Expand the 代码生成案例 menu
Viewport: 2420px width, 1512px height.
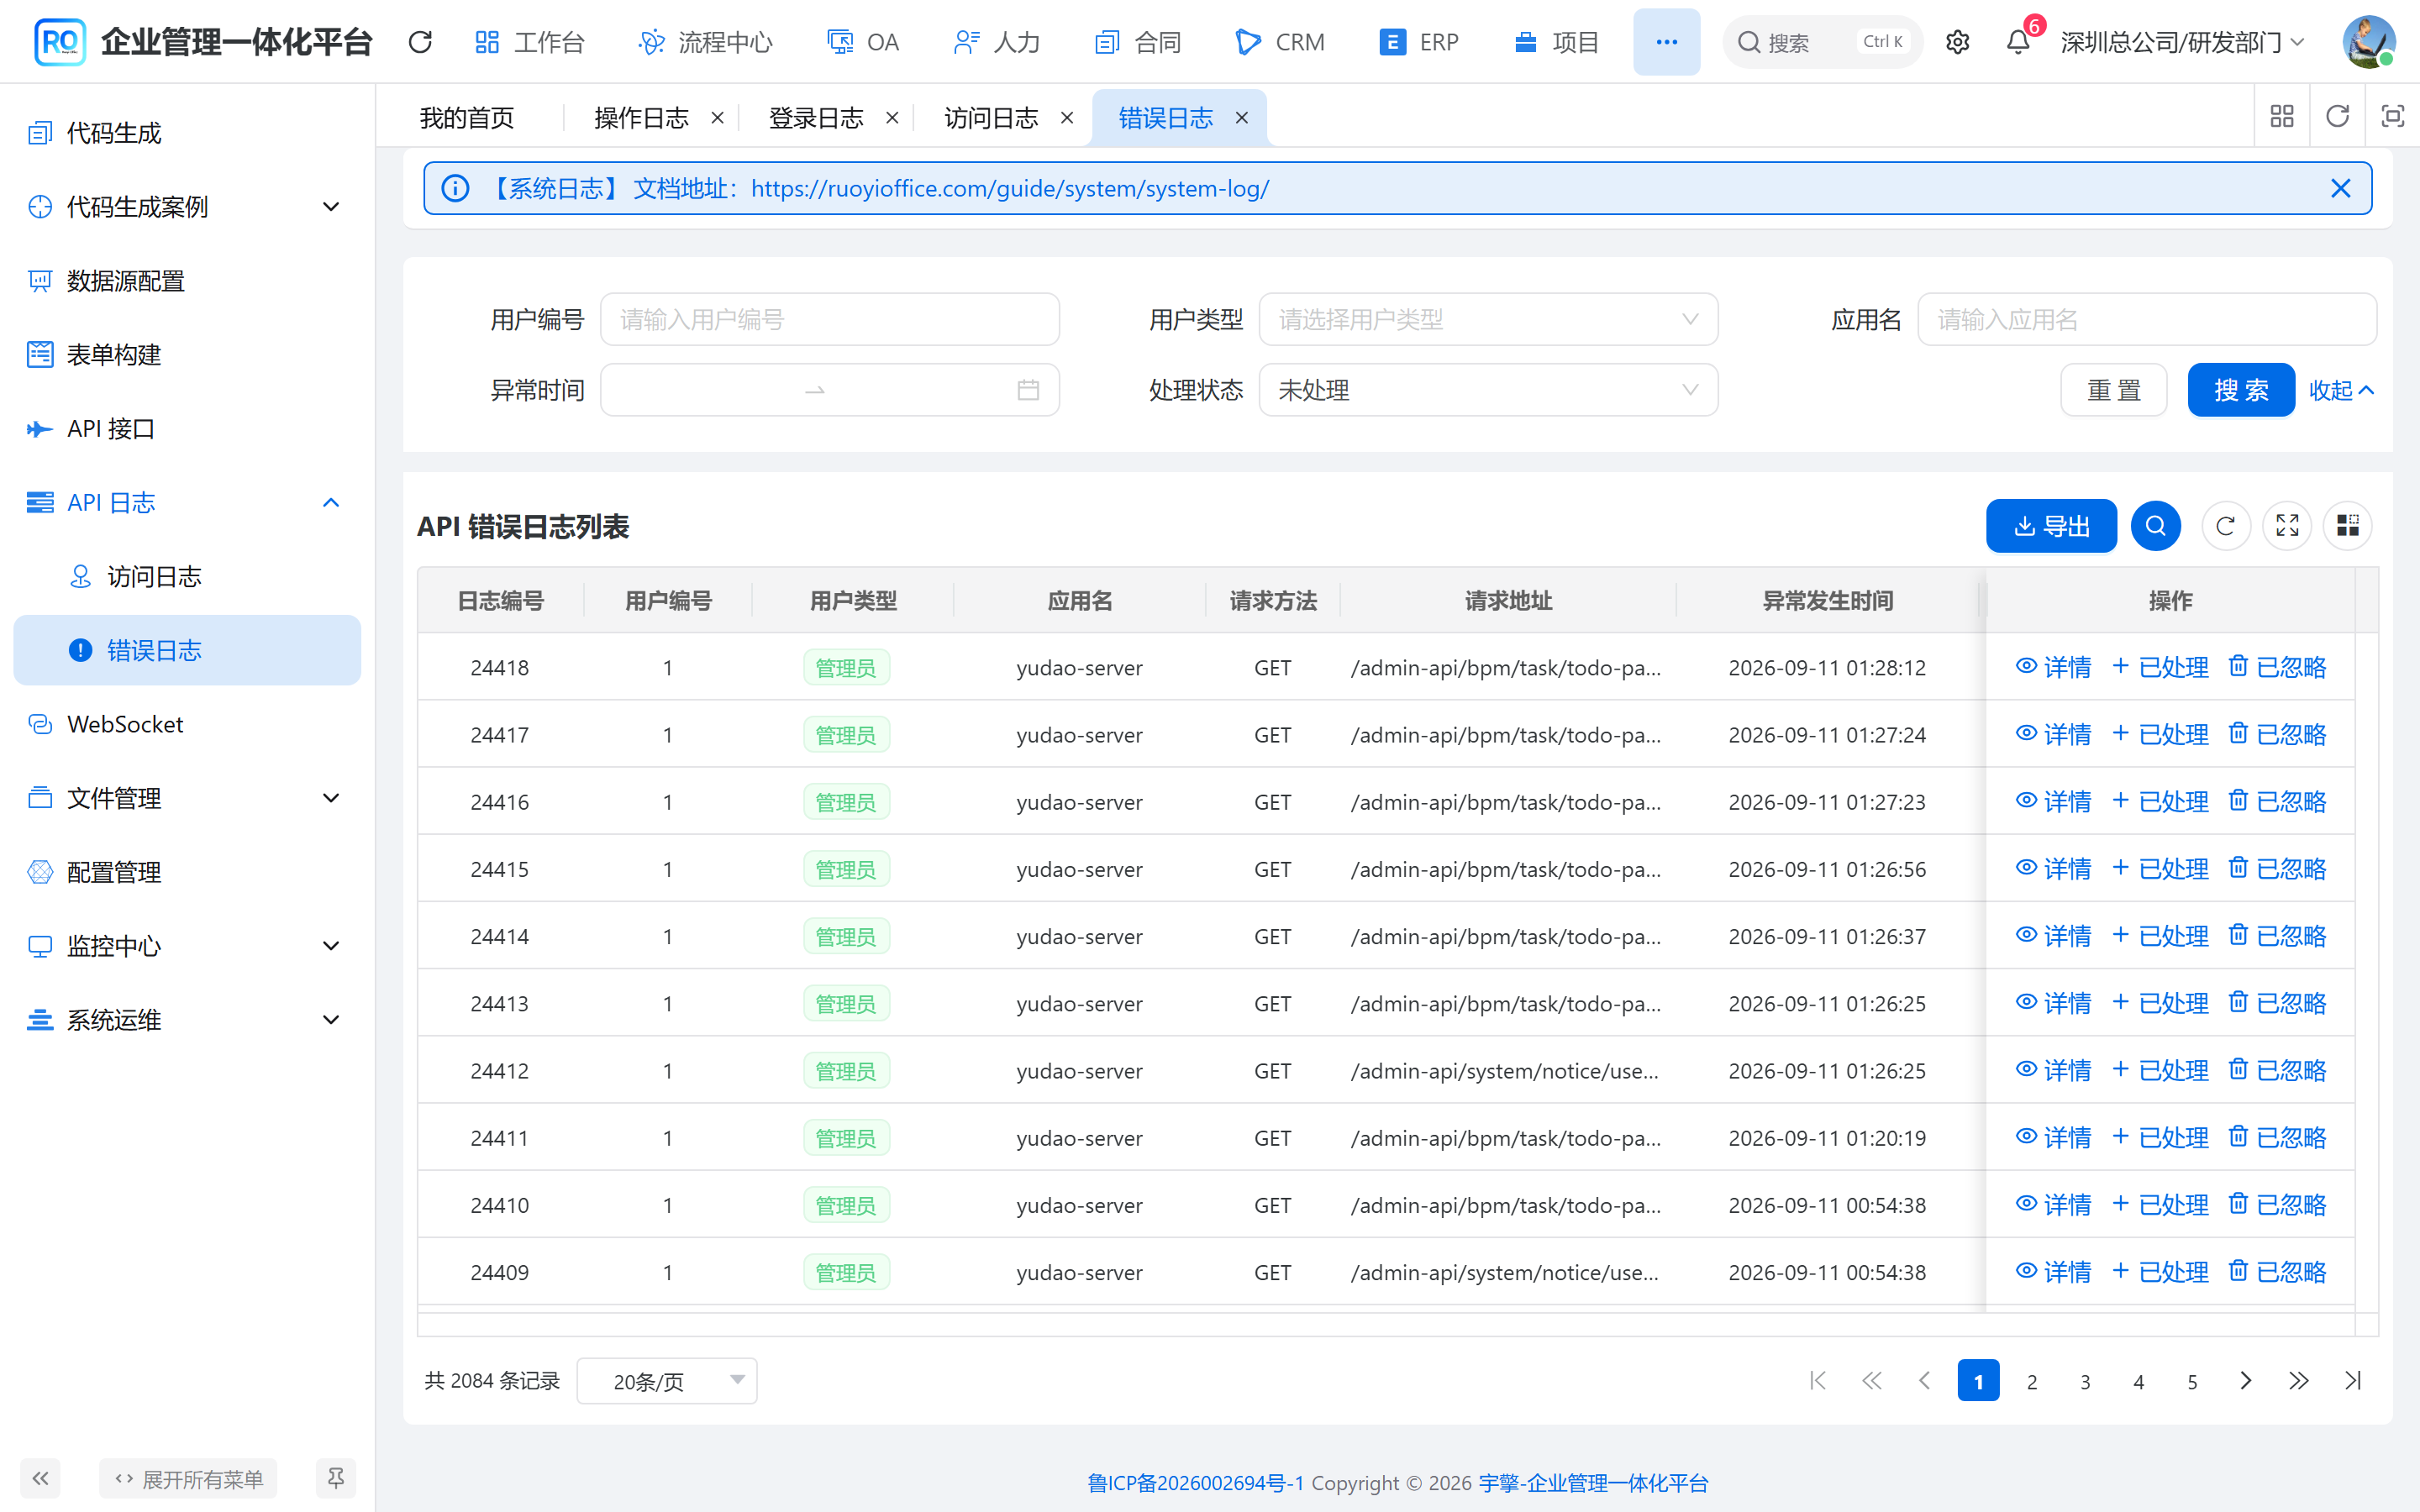pos(187,207)
